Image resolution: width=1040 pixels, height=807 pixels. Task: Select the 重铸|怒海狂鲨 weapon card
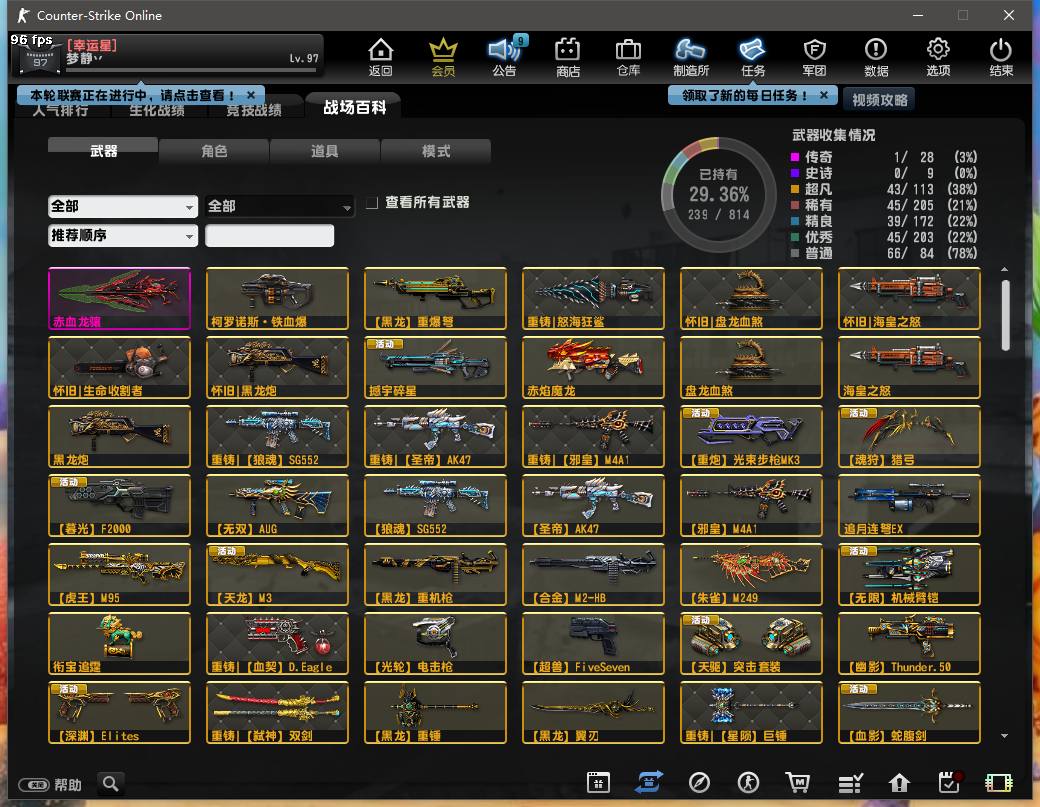click(593, 298)
